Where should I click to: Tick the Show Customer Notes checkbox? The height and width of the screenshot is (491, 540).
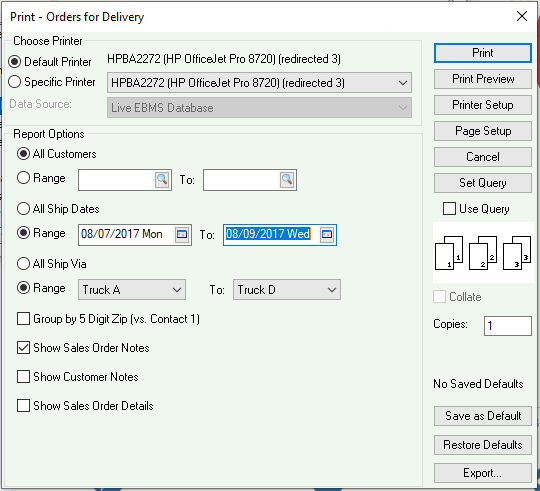(23, 377)
